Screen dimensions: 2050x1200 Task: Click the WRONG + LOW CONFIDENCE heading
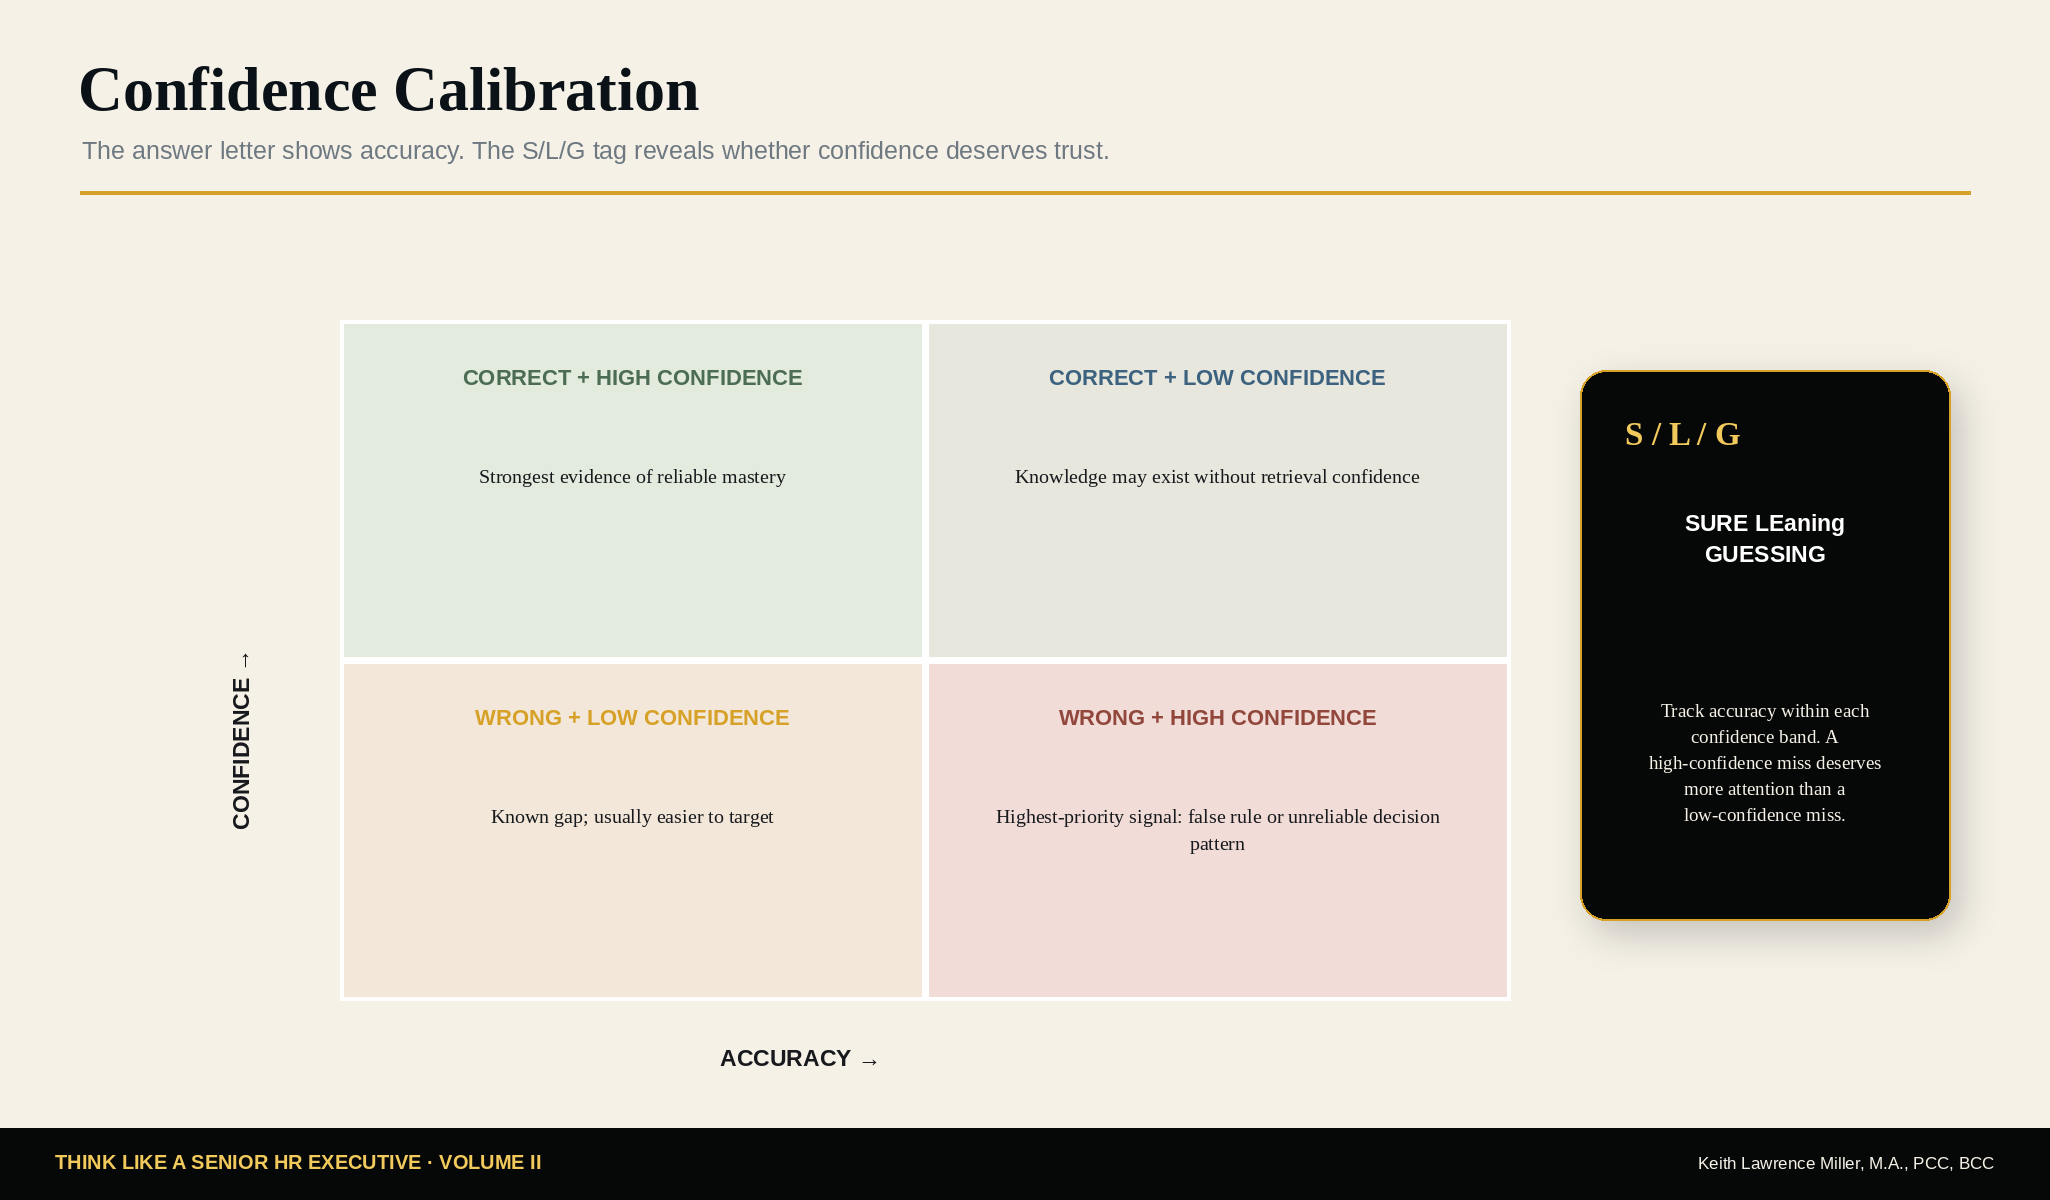click(x=632, y=718)
